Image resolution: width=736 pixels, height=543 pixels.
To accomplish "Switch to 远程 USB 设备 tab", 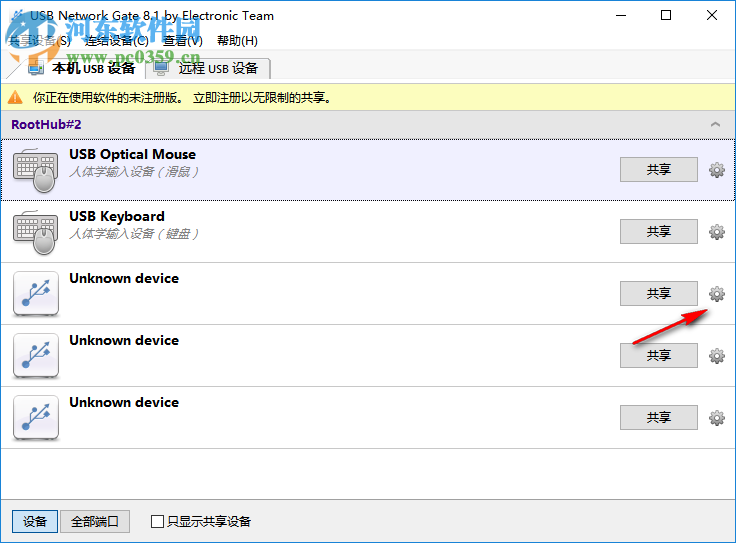I will tap(208, 69).
